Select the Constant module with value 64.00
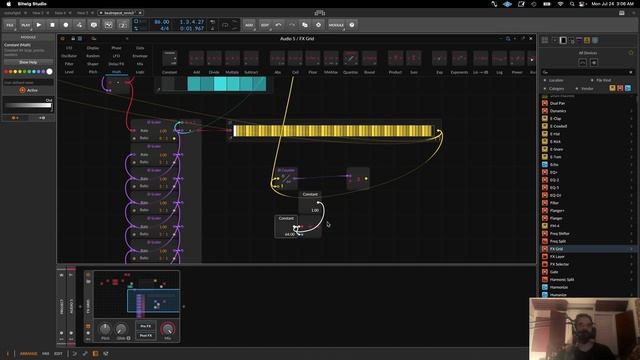 [286, 227]
